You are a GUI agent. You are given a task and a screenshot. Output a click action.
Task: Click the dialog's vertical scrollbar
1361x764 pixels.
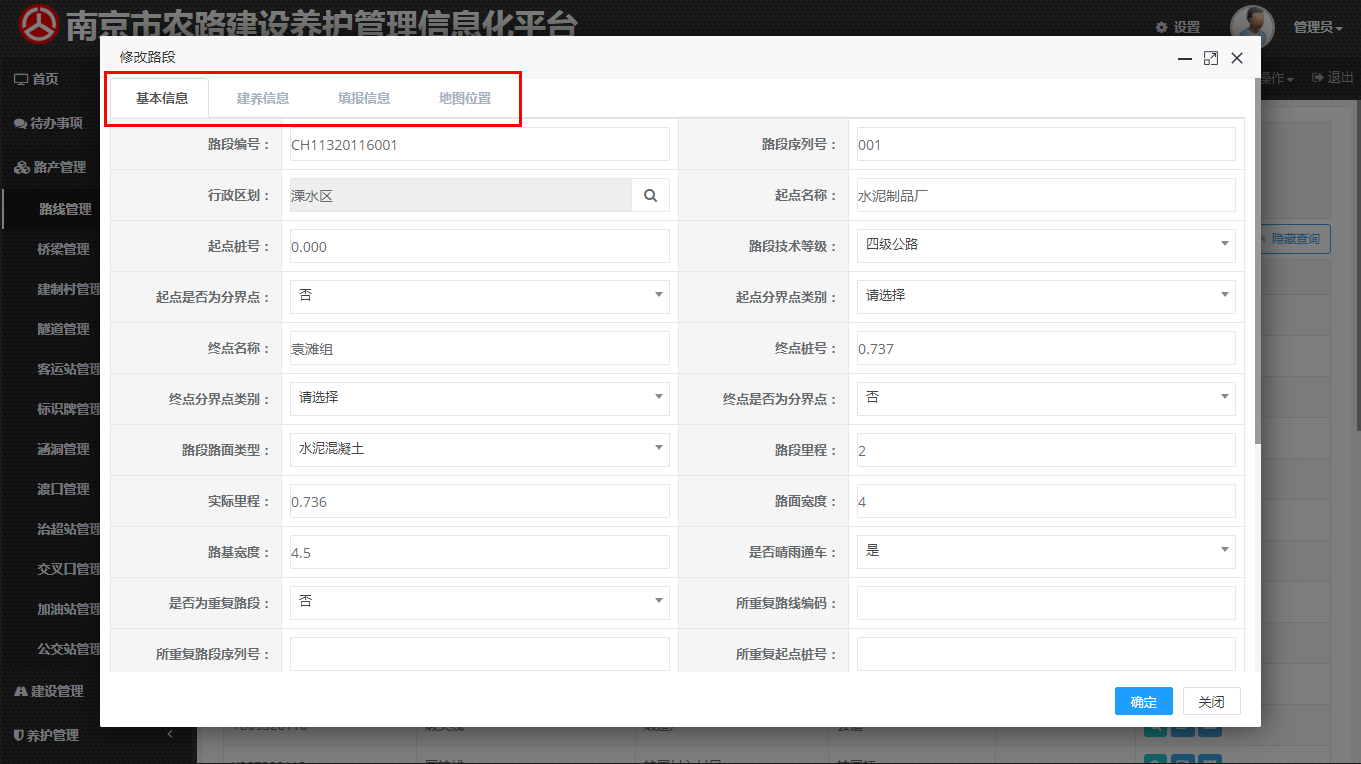(x=1257, y=260)
